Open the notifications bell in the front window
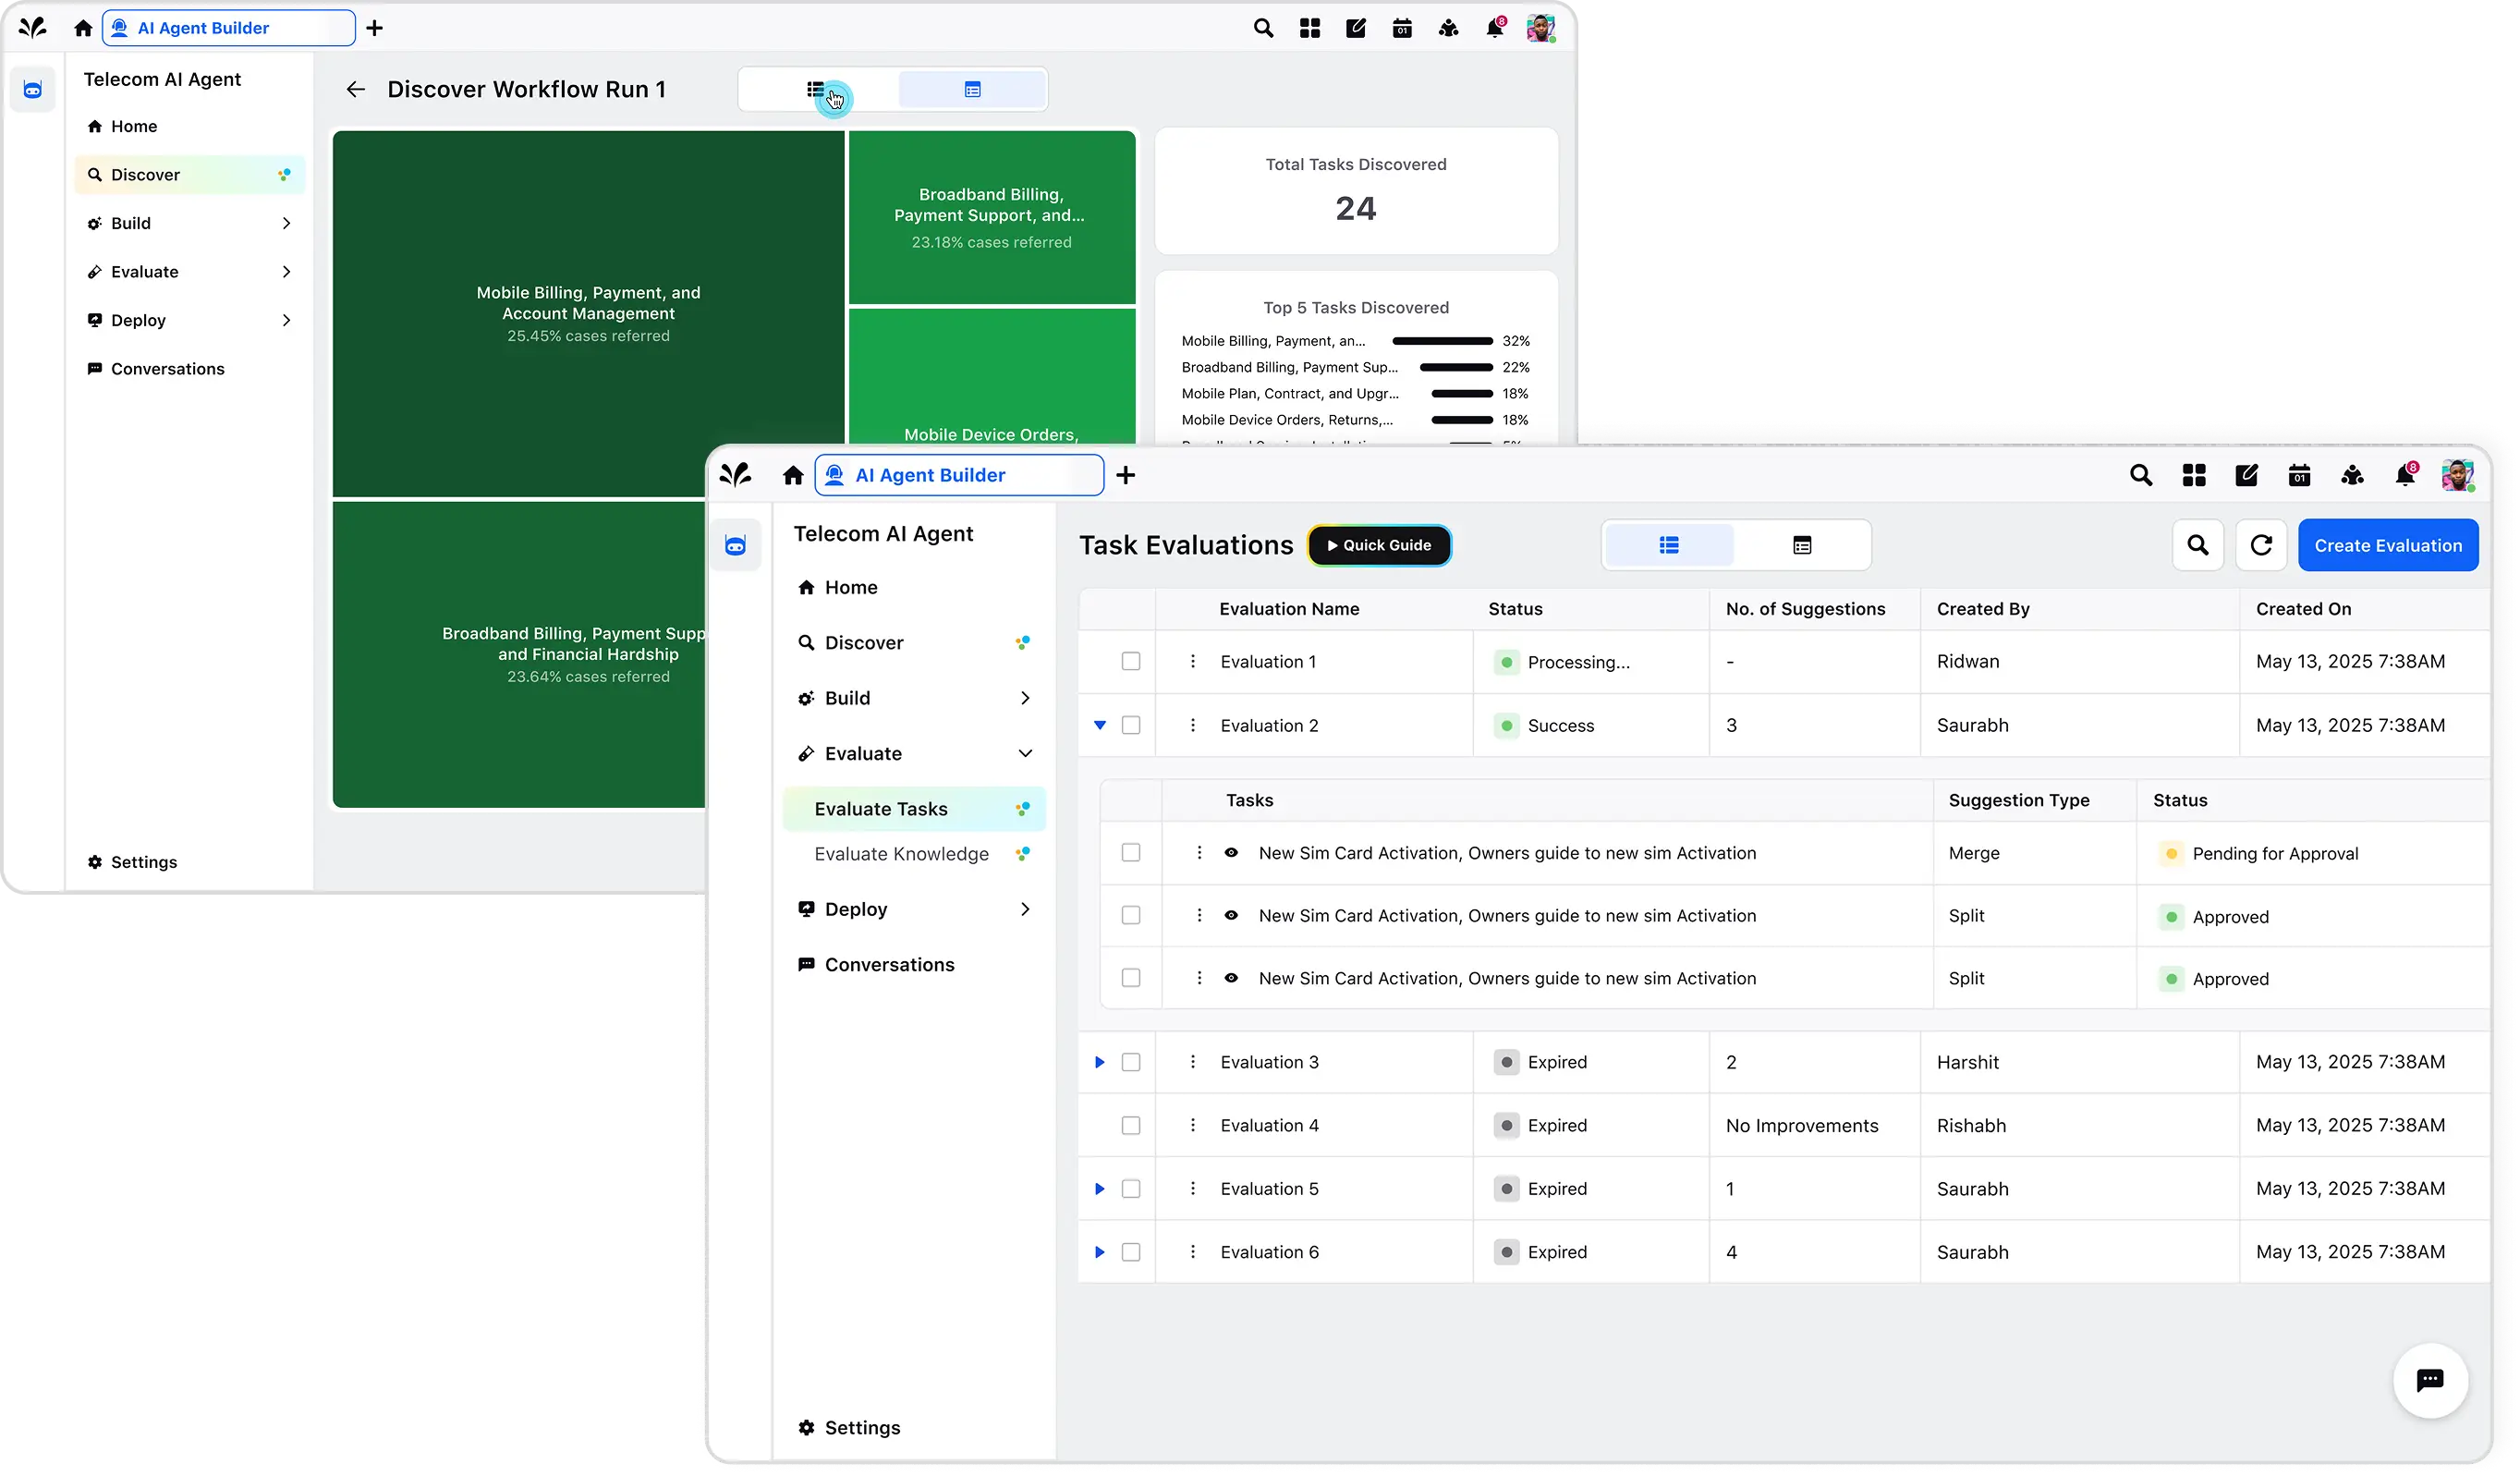 [x=2405, y=476]
